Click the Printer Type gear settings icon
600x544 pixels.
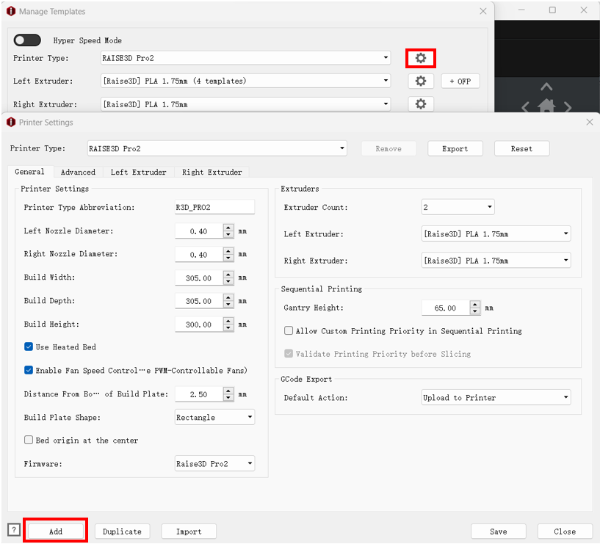pos(421,58)
